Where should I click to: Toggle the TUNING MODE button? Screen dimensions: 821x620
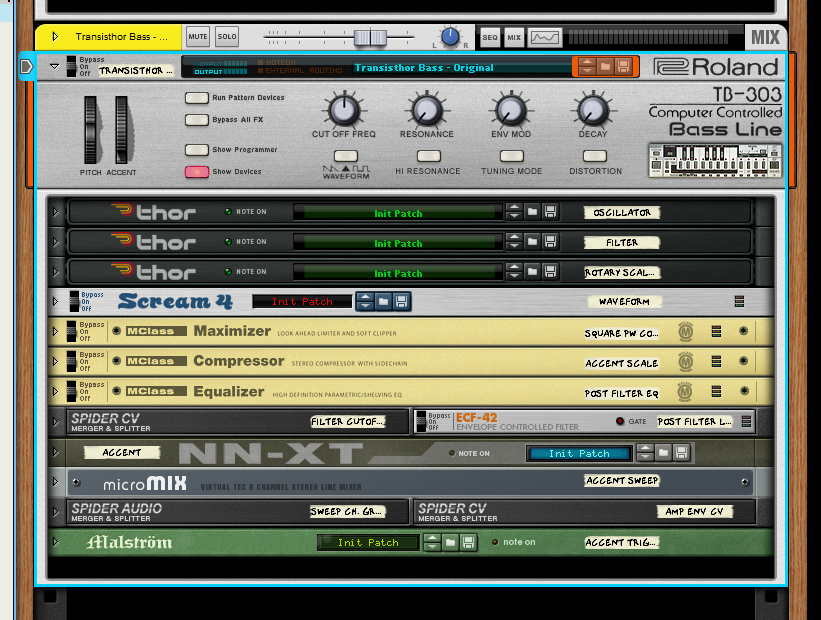tap(512, 156)
